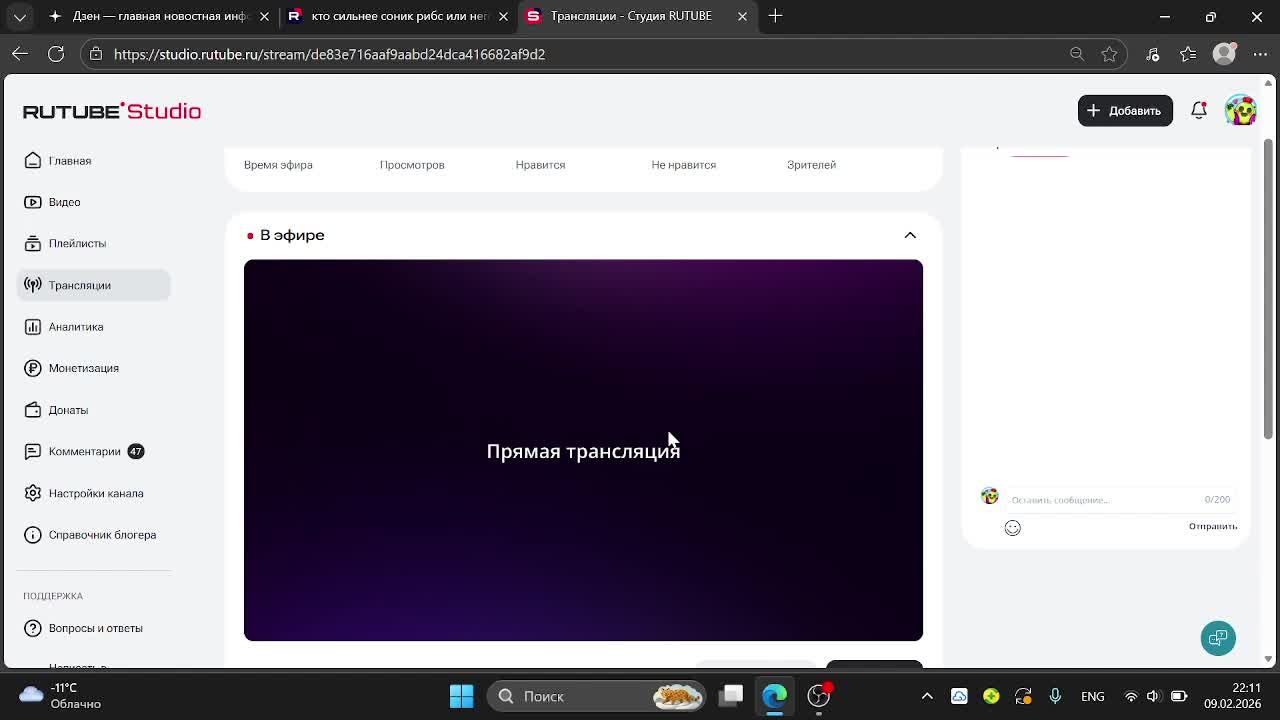Image resolution: width=1280 pixels, height=720 pixels.
Task: Open Справочник блогера
Action: [93, 535]
